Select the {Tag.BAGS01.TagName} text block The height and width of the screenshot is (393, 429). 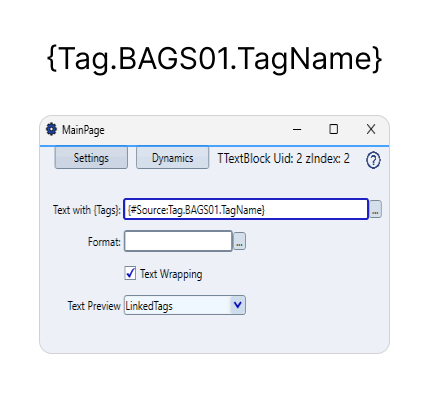pos(214,59)
